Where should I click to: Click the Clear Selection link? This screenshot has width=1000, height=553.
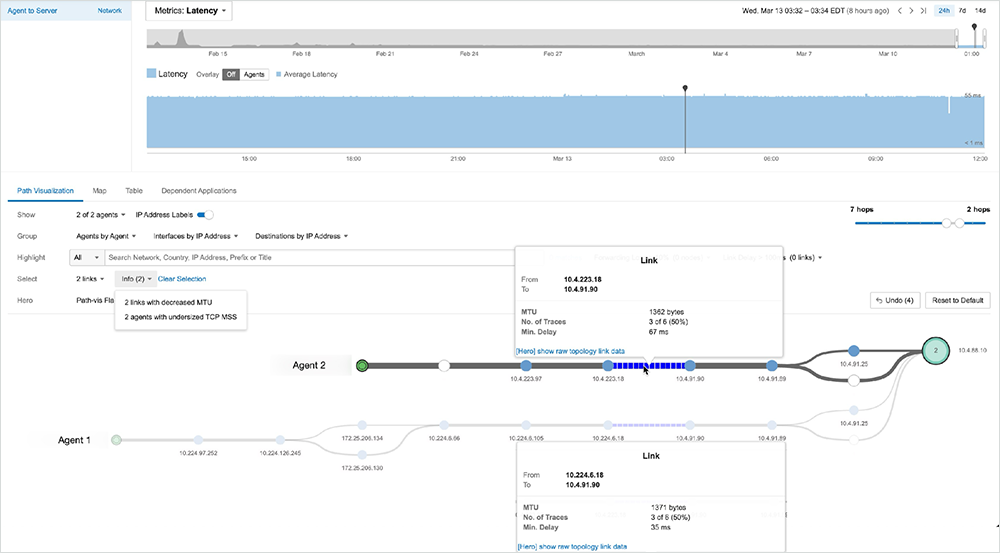pyautogui.click(x=182, y=279)
